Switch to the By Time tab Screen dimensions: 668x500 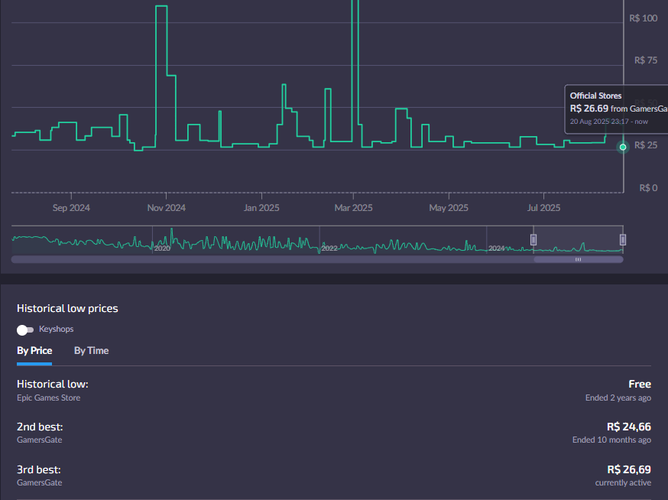coord(91,351)
